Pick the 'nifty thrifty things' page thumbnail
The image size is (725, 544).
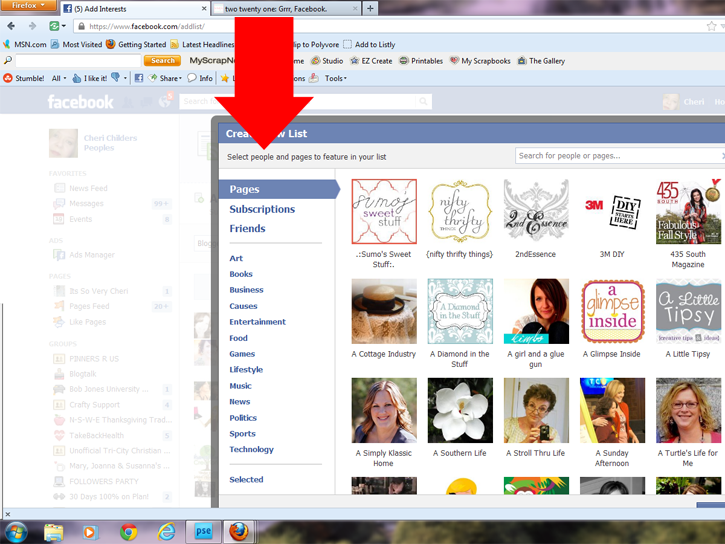tap(460, 211)
